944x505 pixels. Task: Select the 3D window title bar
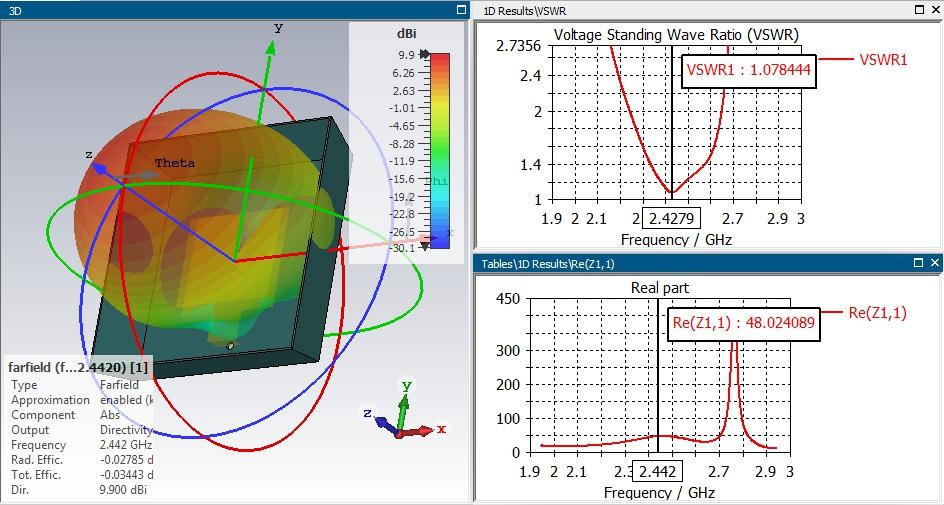tap(234, 10)
